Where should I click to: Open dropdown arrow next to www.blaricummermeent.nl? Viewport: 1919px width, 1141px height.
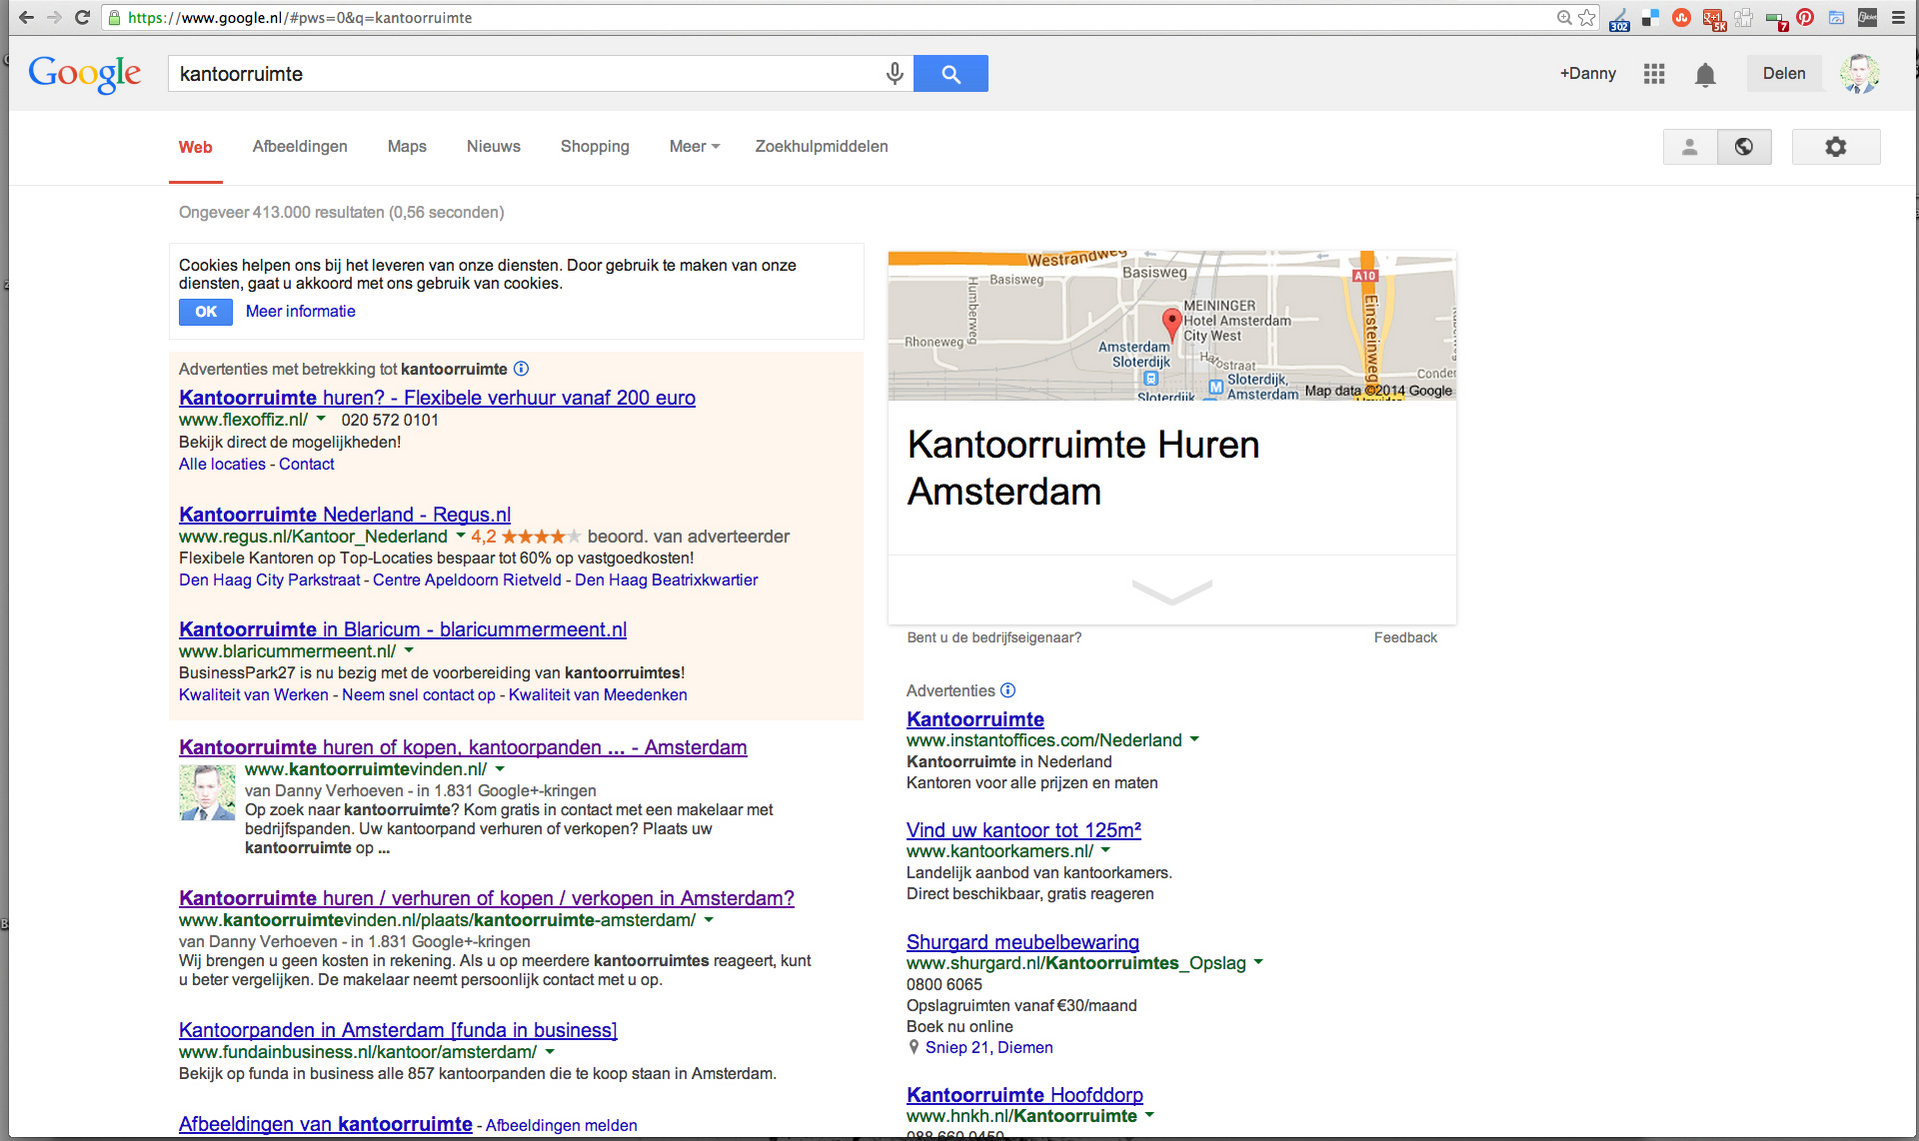point(409,651)
